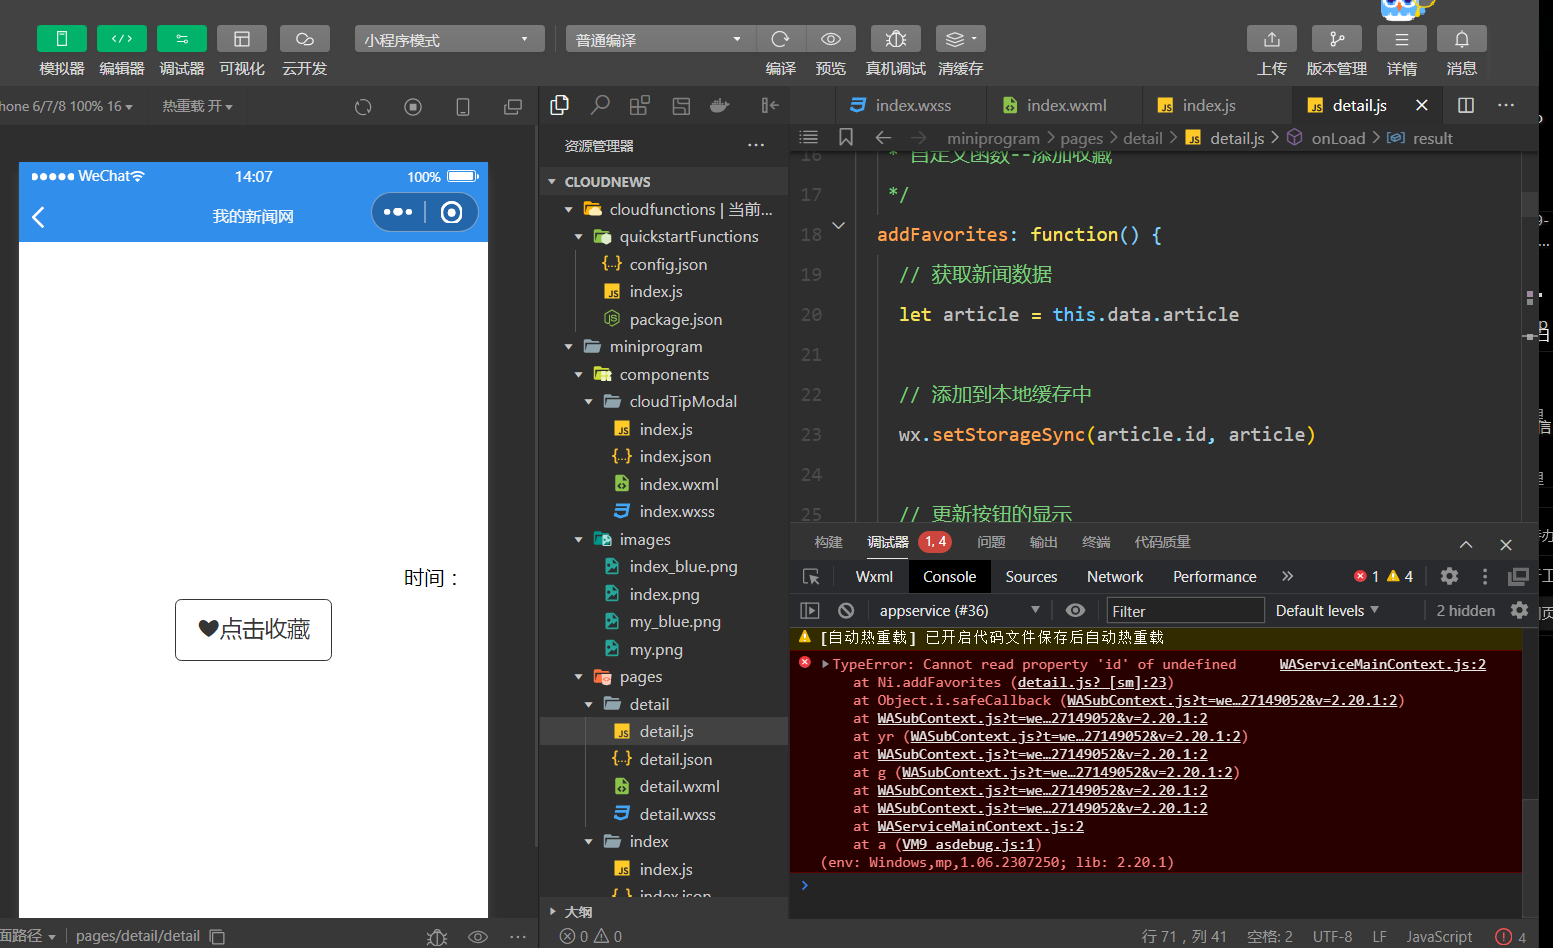Click the upload icon (上传)

(x=1272, y=39)
